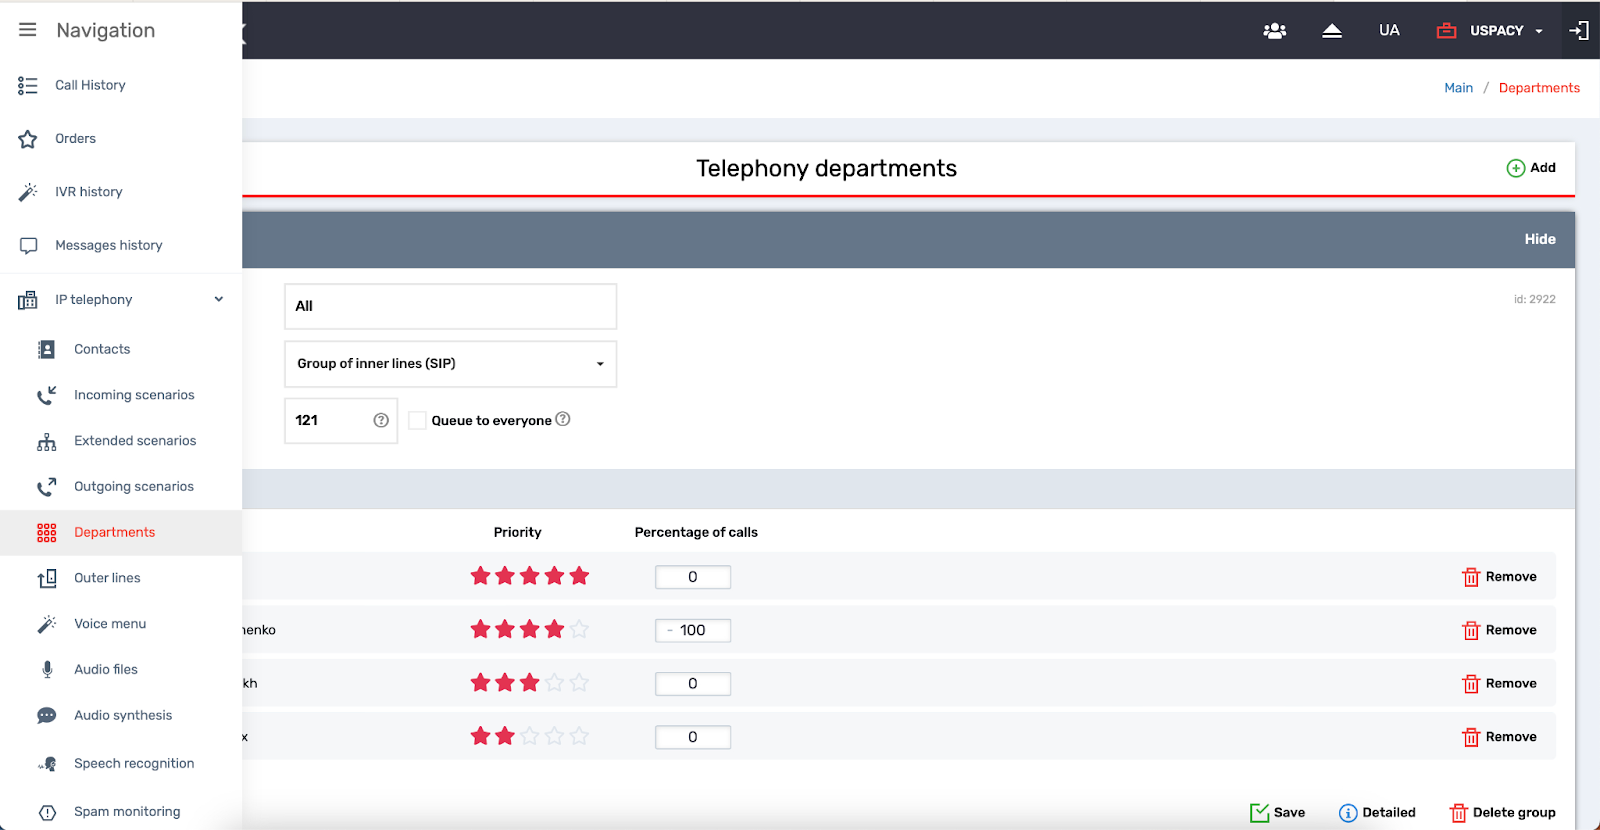Expand the IP telephony section chevron
Viewport: 1600px width, 830px height.
point(219,299)
